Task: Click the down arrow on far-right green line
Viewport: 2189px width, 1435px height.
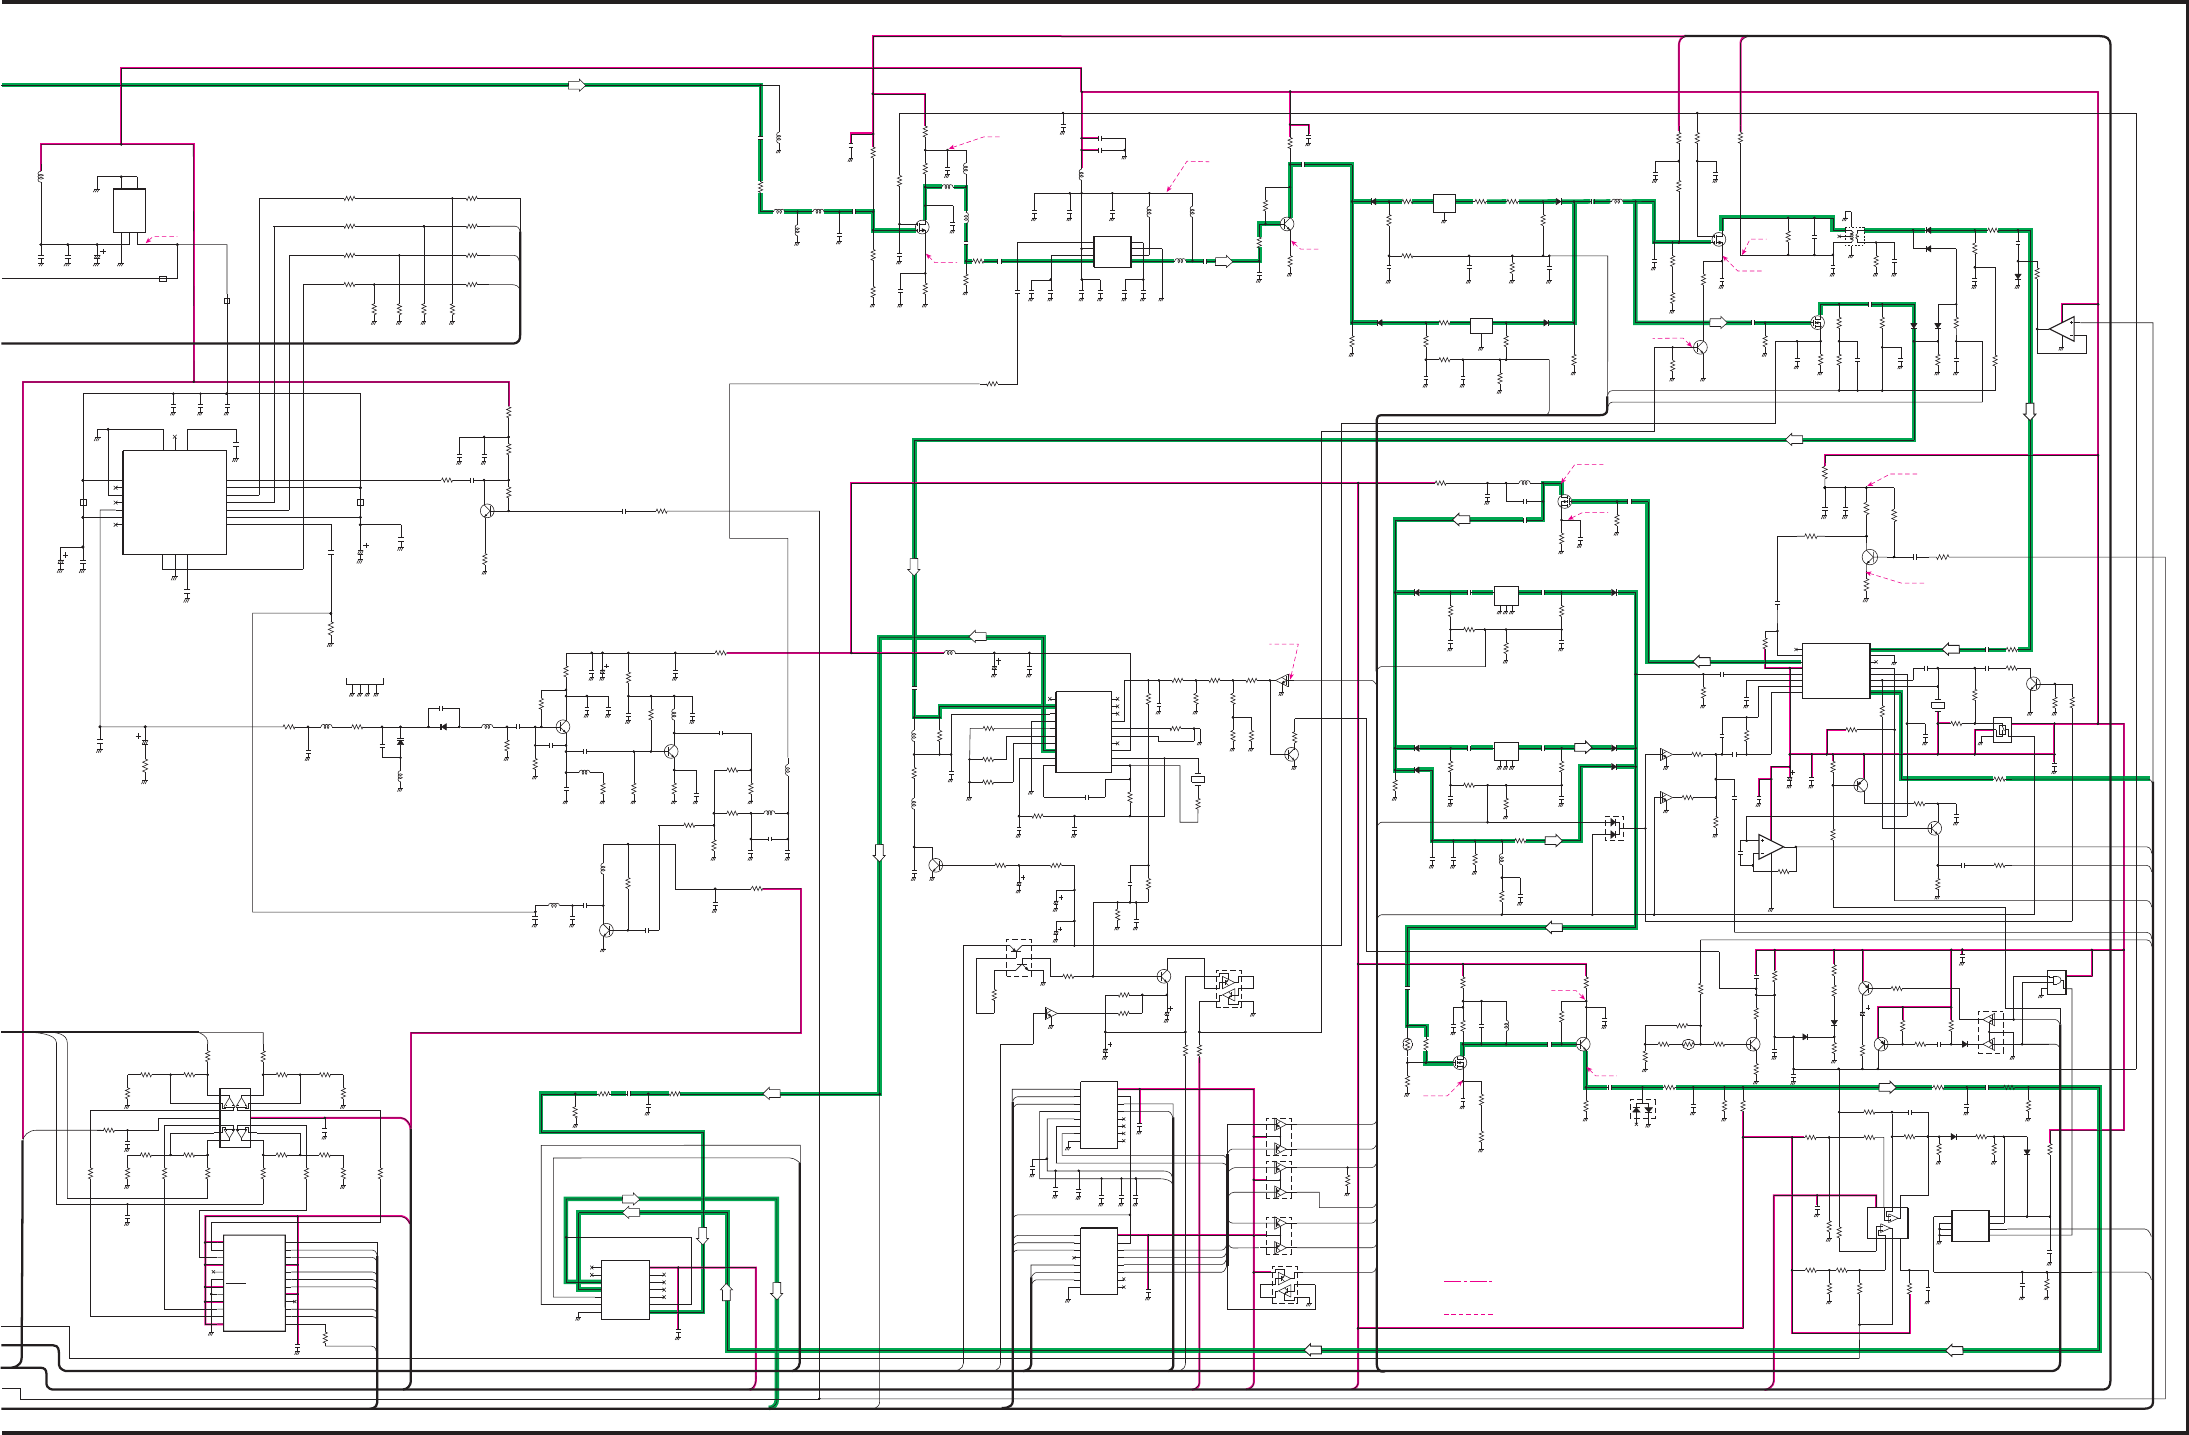Action: [x=2029, y=411]
